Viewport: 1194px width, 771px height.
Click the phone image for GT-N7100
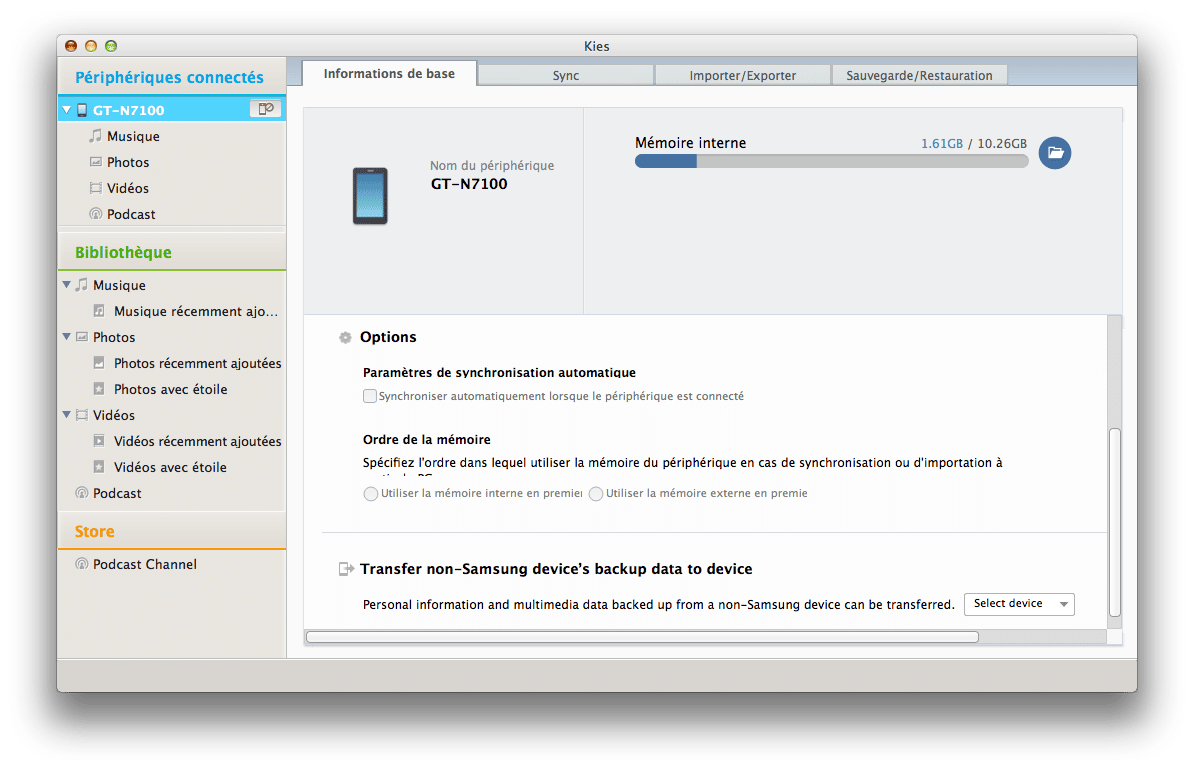coord(369,196)
